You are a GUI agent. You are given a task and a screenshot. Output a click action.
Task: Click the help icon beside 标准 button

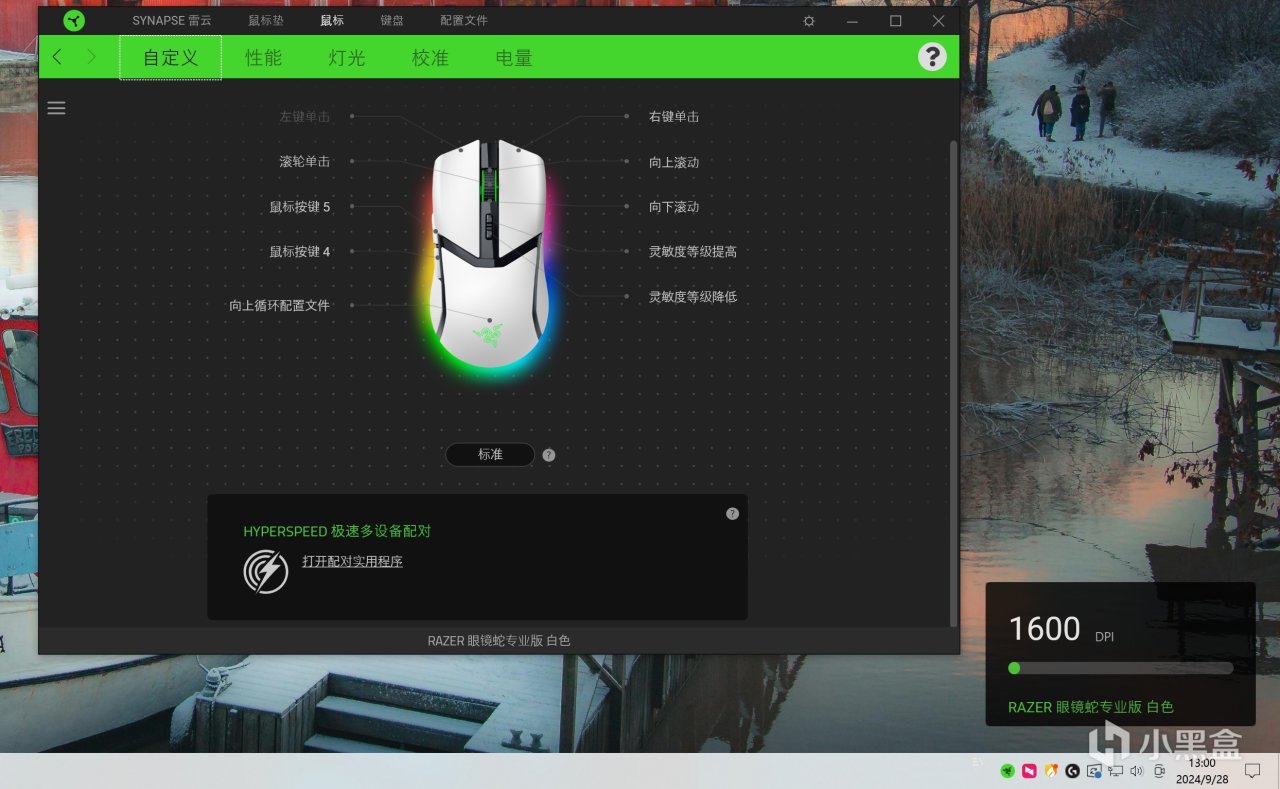549,455
